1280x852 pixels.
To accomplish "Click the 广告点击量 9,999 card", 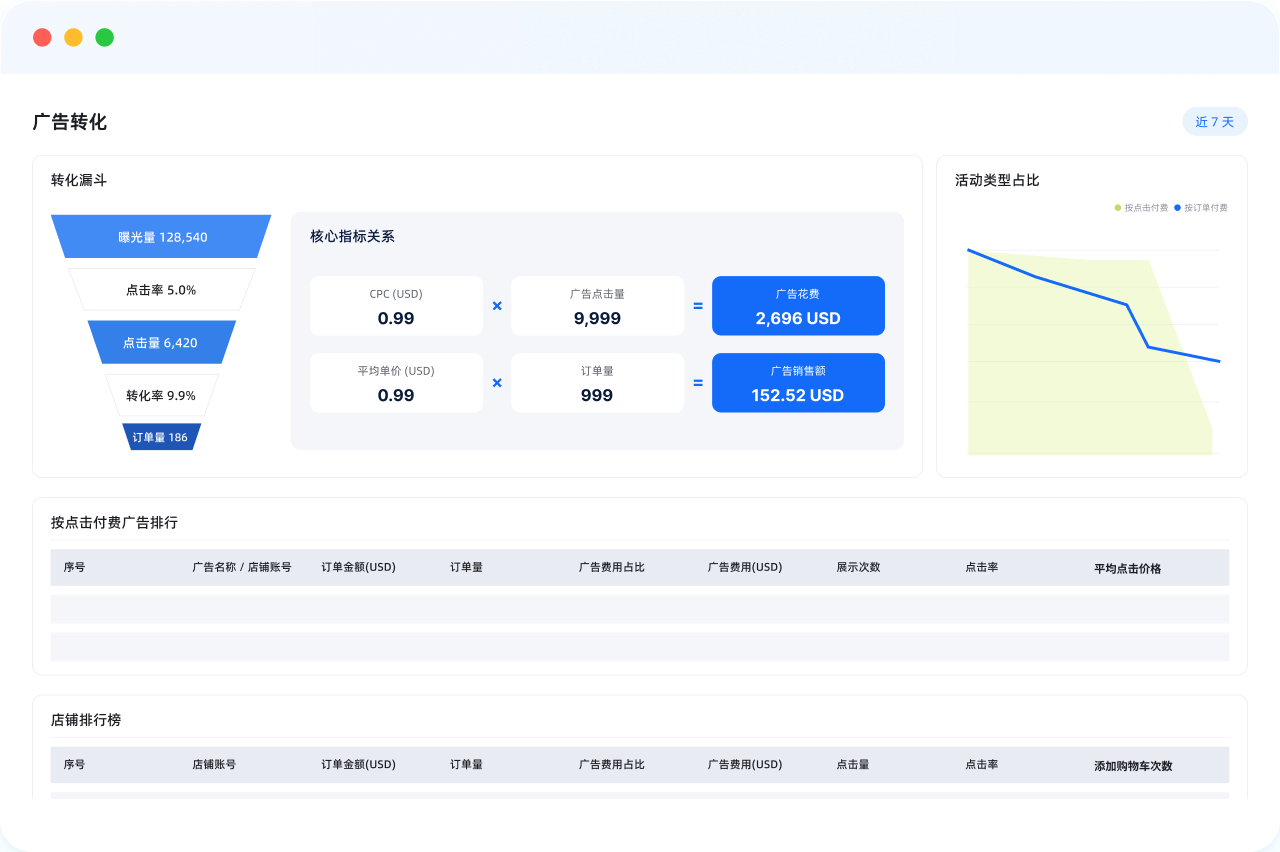I will pyautogui.click(x=597, y=306).
